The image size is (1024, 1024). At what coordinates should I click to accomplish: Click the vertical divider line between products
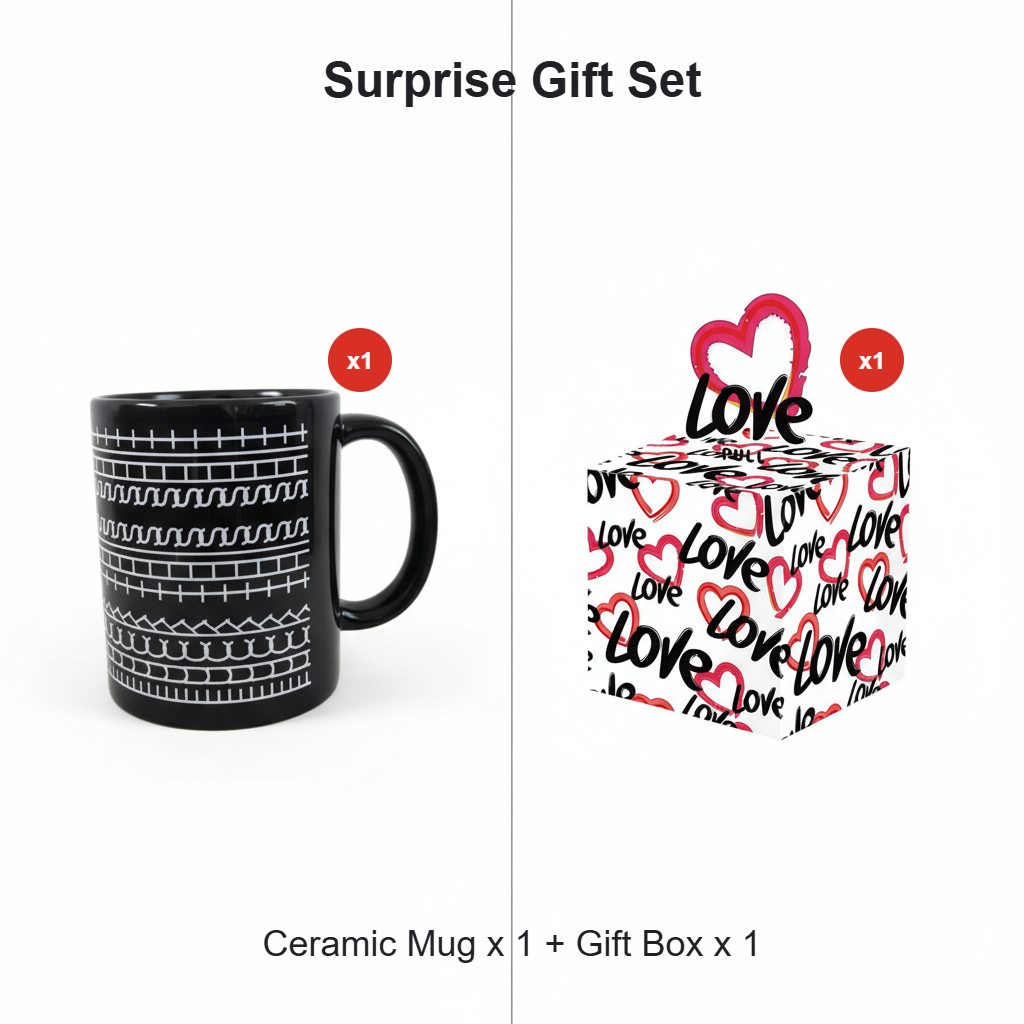(x=512, y=512)
